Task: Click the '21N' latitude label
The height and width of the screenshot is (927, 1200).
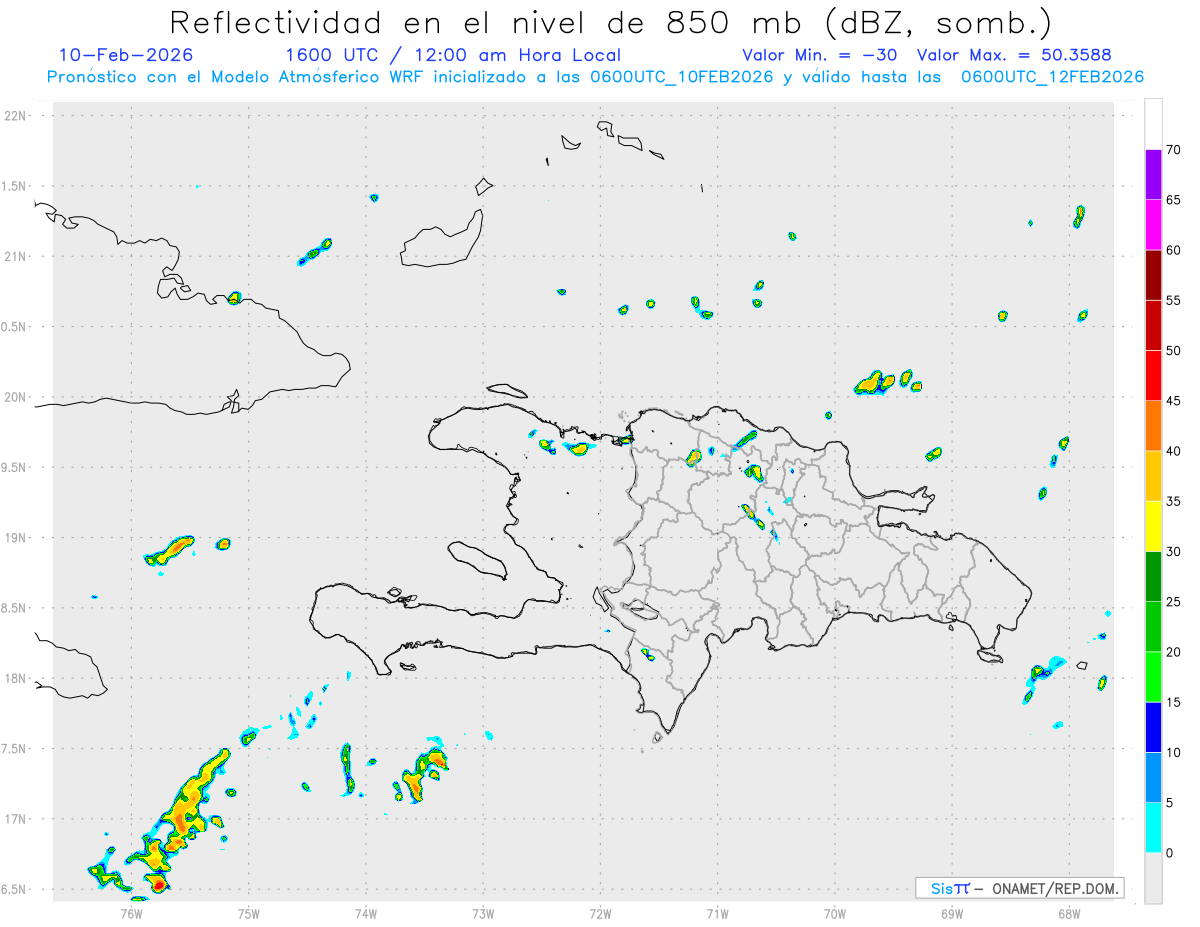Action: pos(15,256)
